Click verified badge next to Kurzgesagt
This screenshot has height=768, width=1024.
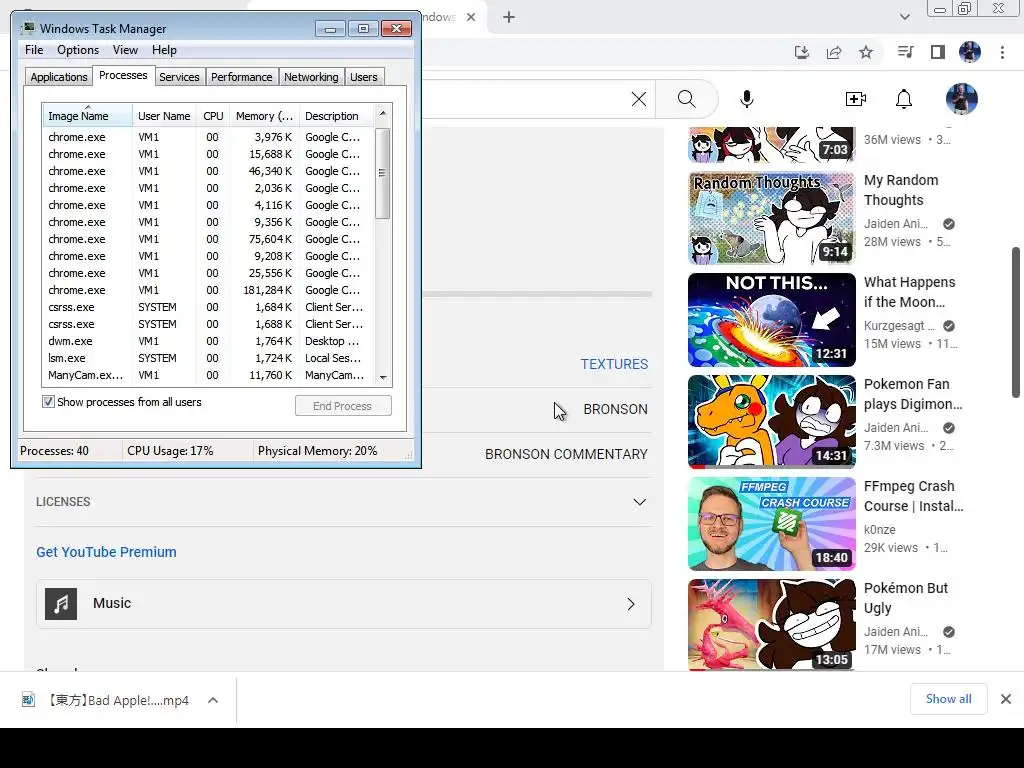949,326
